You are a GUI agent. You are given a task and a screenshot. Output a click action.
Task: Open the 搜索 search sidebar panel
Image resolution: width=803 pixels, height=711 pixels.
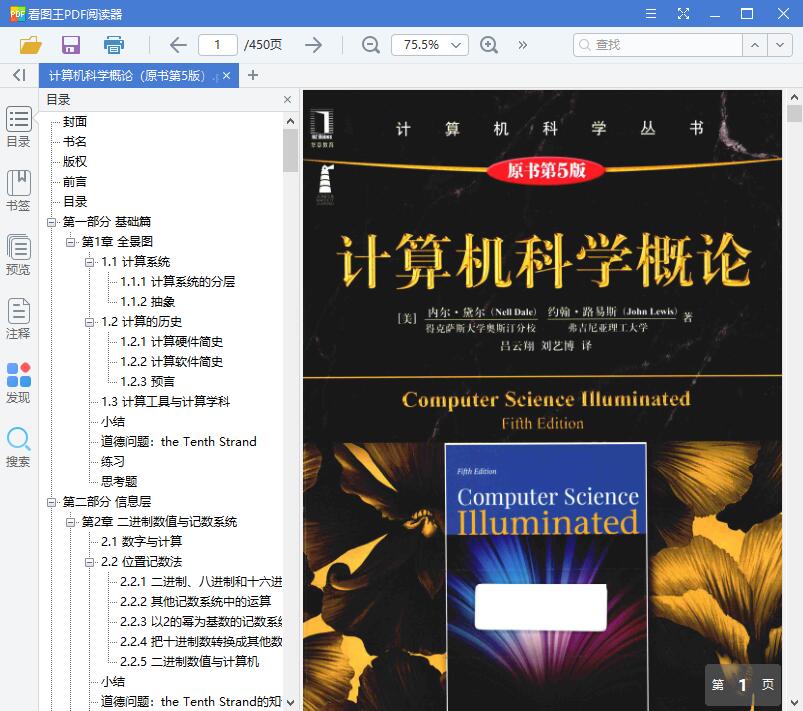18,447
